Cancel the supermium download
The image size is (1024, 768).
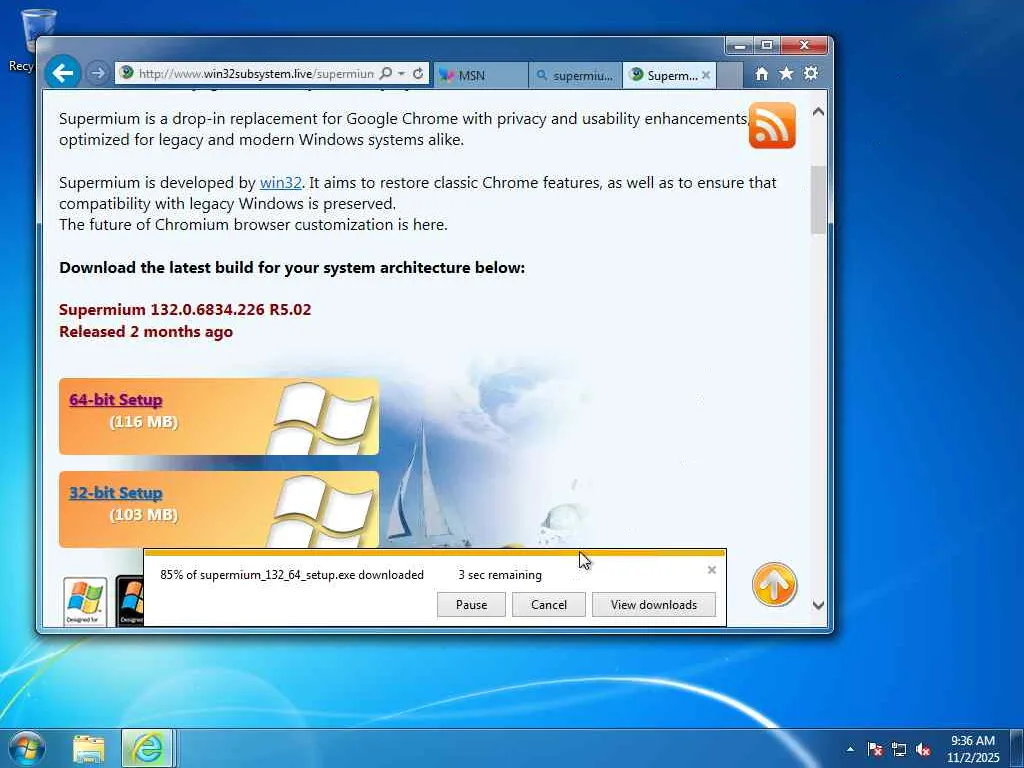549,605
